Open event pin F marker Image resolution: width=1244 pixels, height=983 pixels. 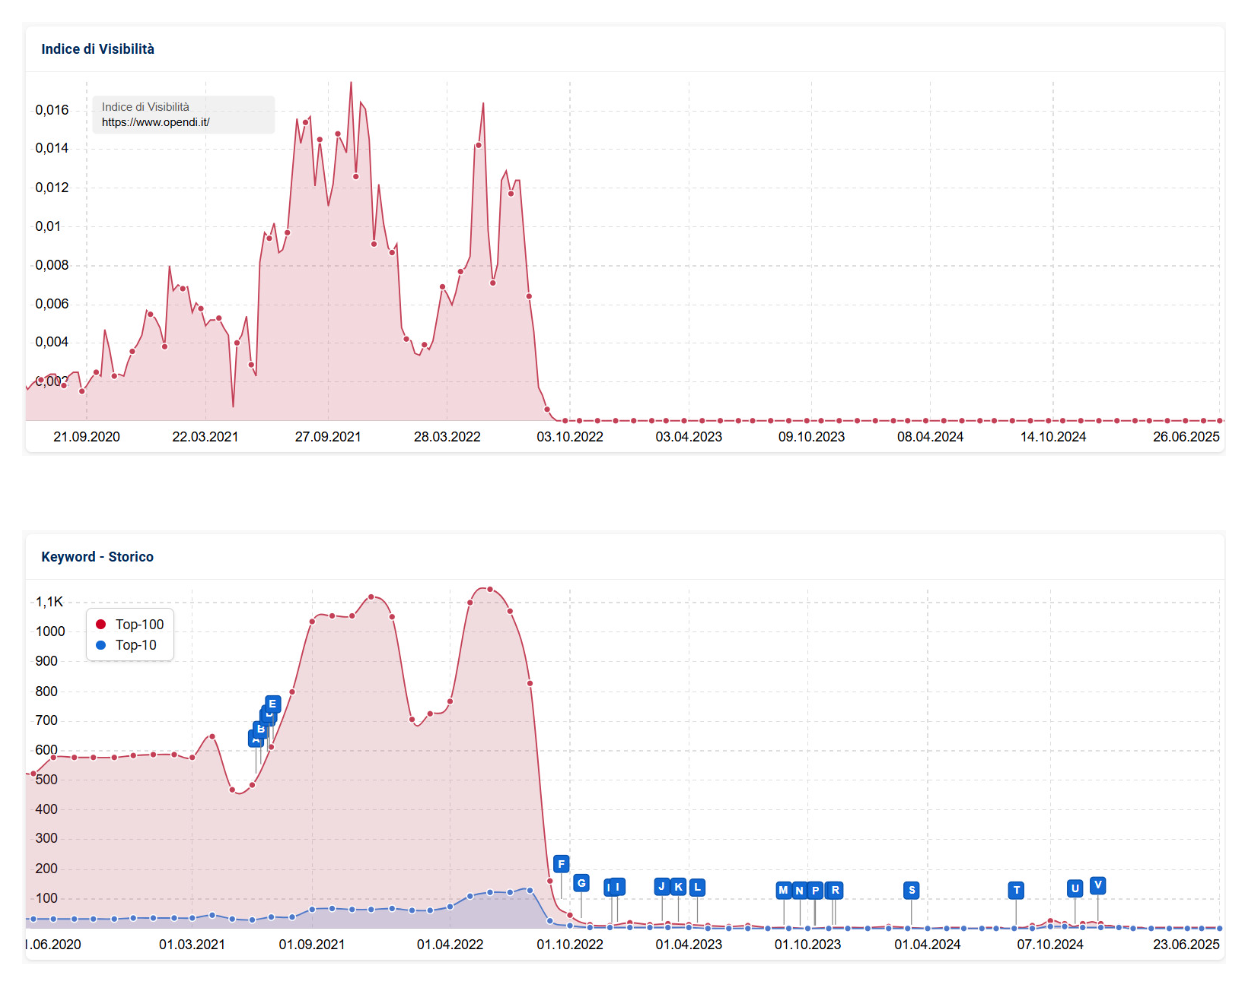(x=561, y=864)
